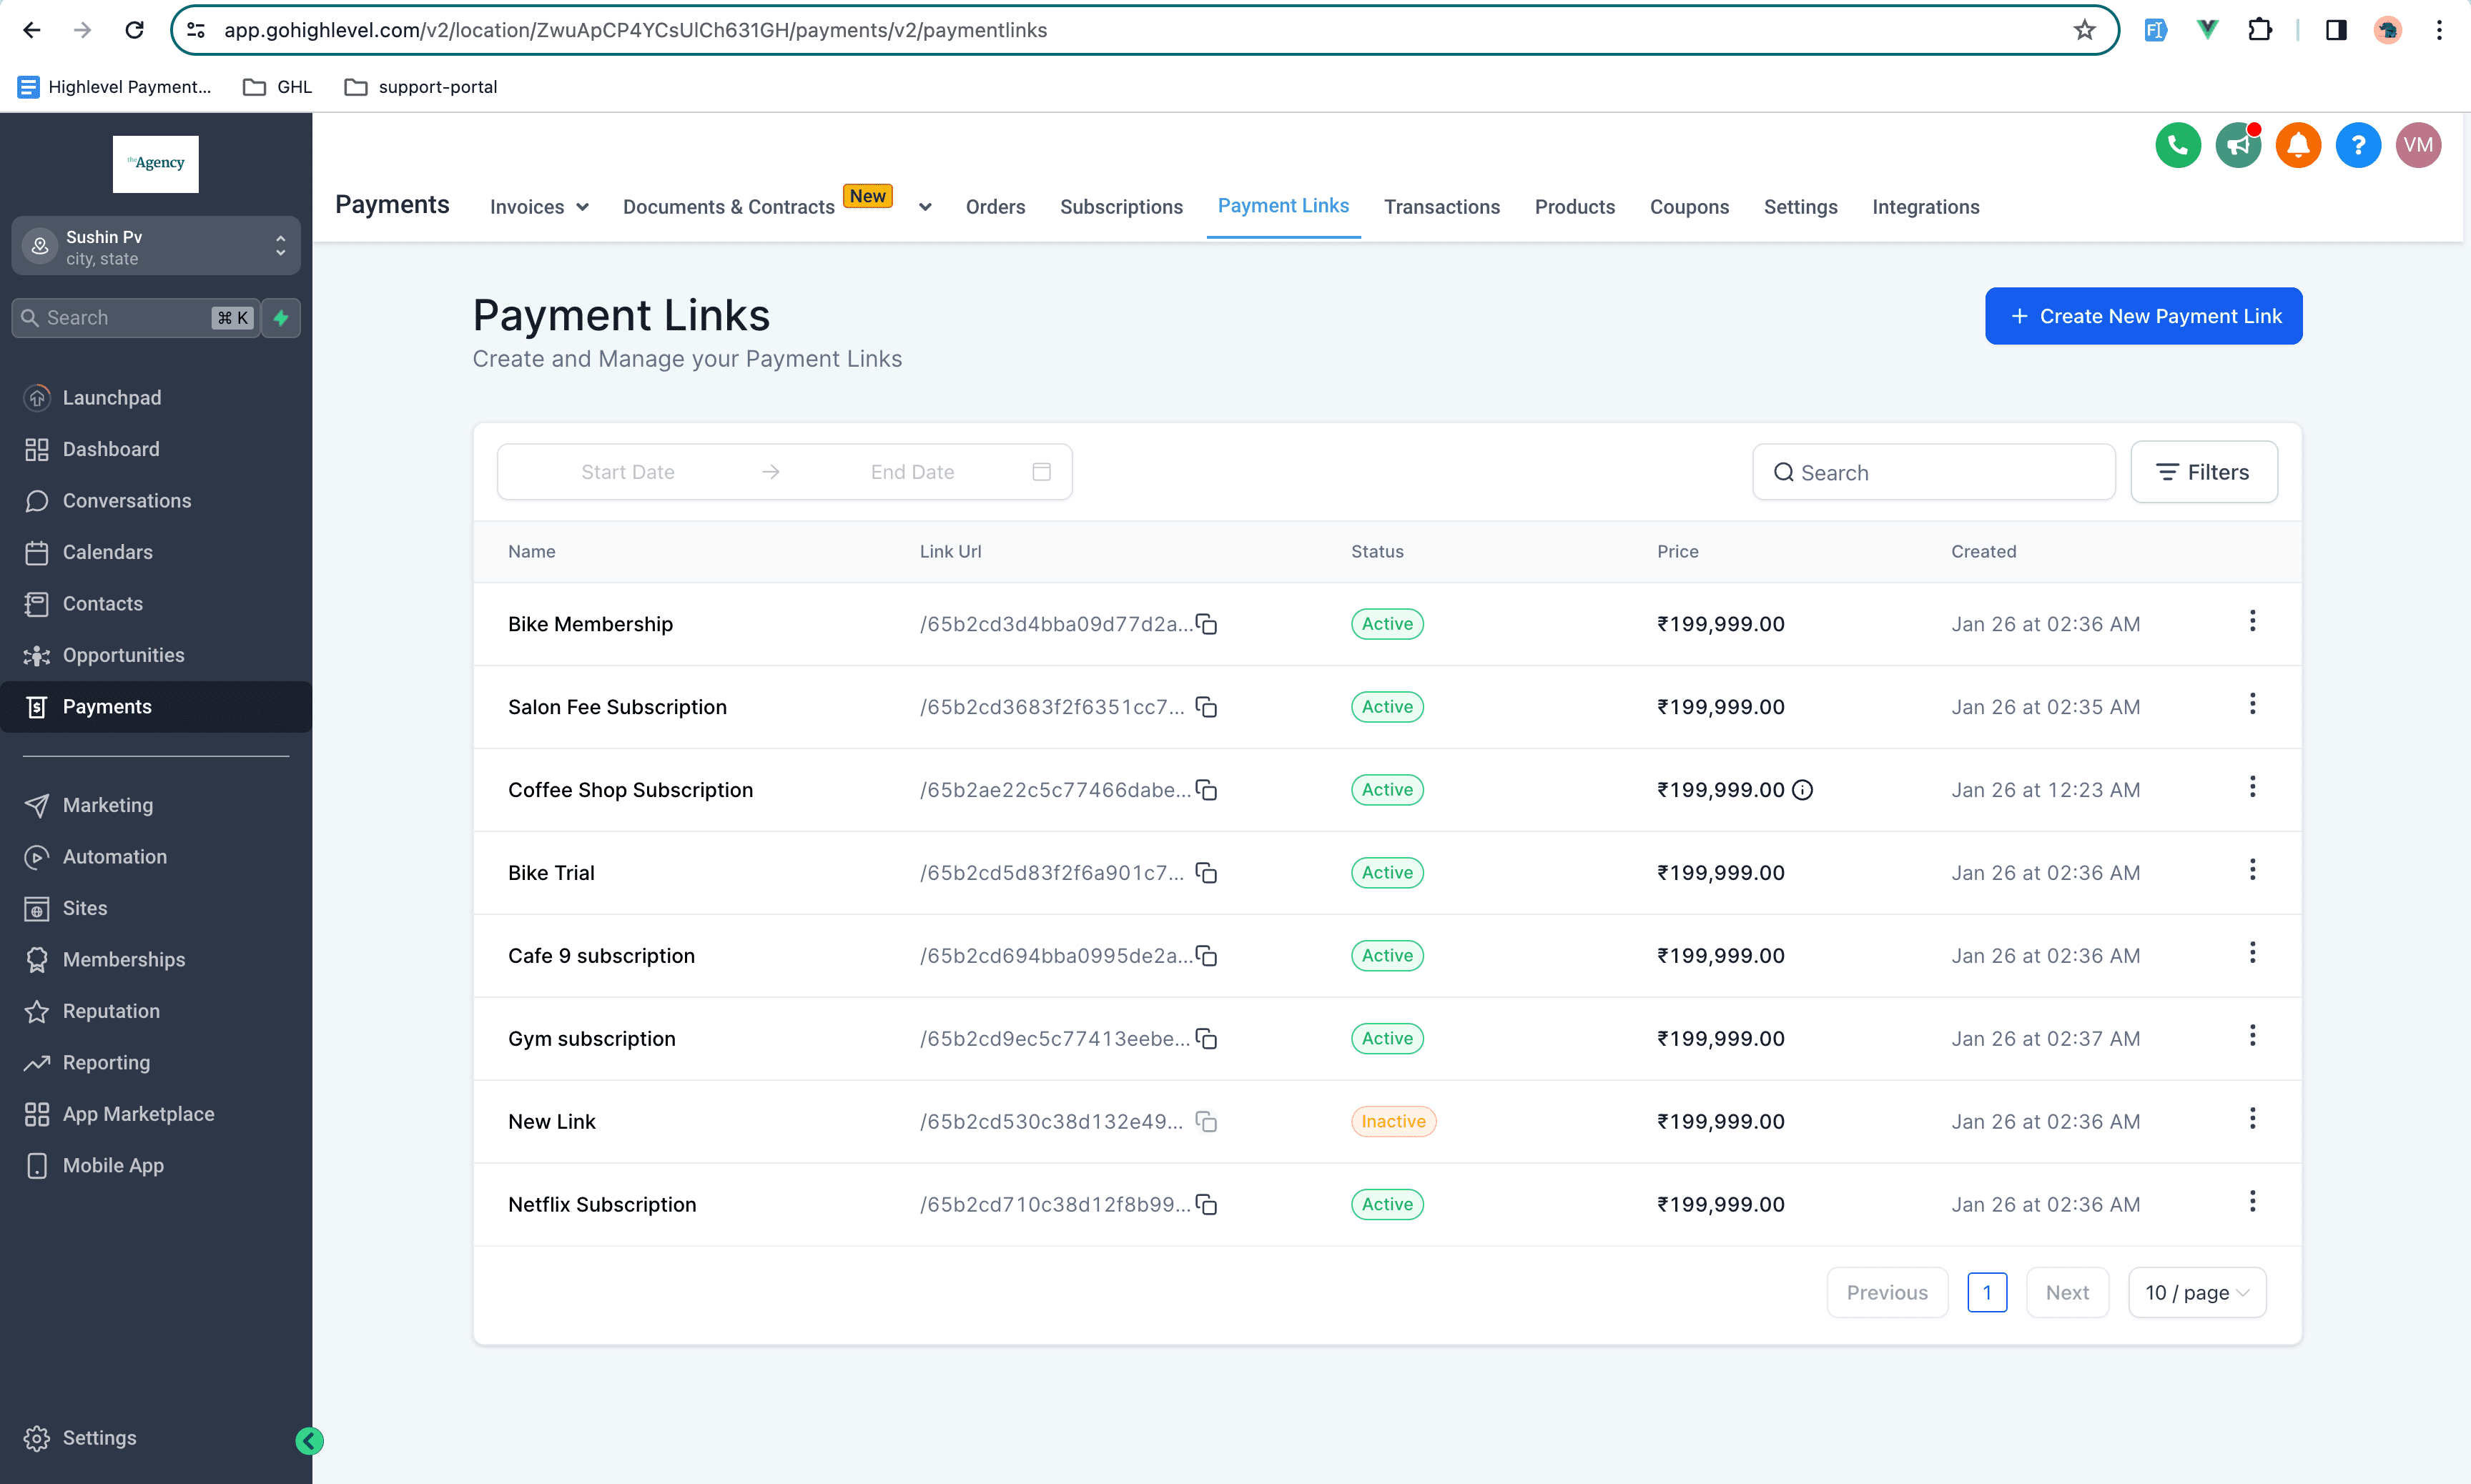
Task: Click the sidebar Search box
Action: tap(135, 318)
